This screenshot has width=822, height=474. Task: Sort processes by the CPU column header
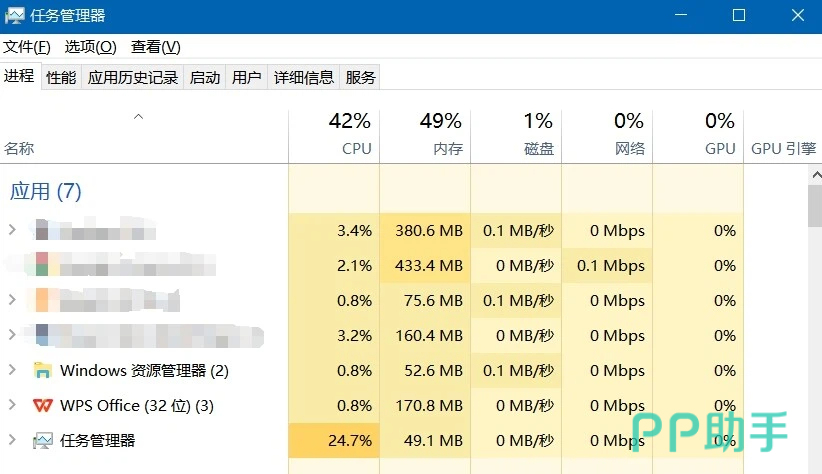(334, 135)
